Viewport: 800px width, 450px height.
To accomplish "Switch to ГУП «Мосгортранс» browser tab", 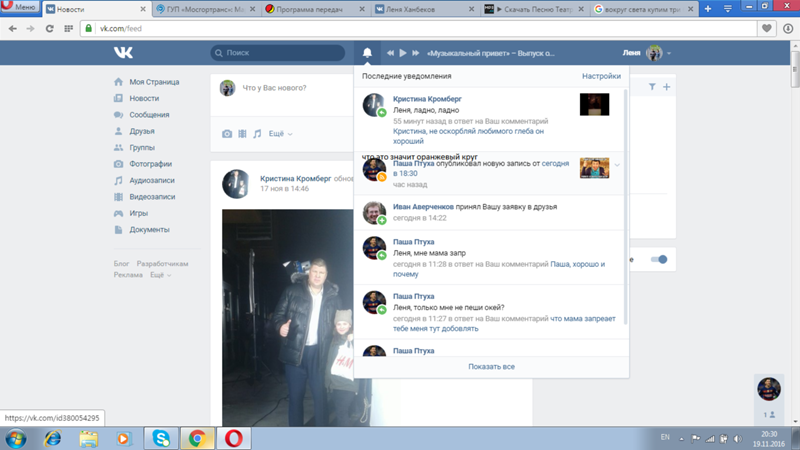I will tap(206, 9).
